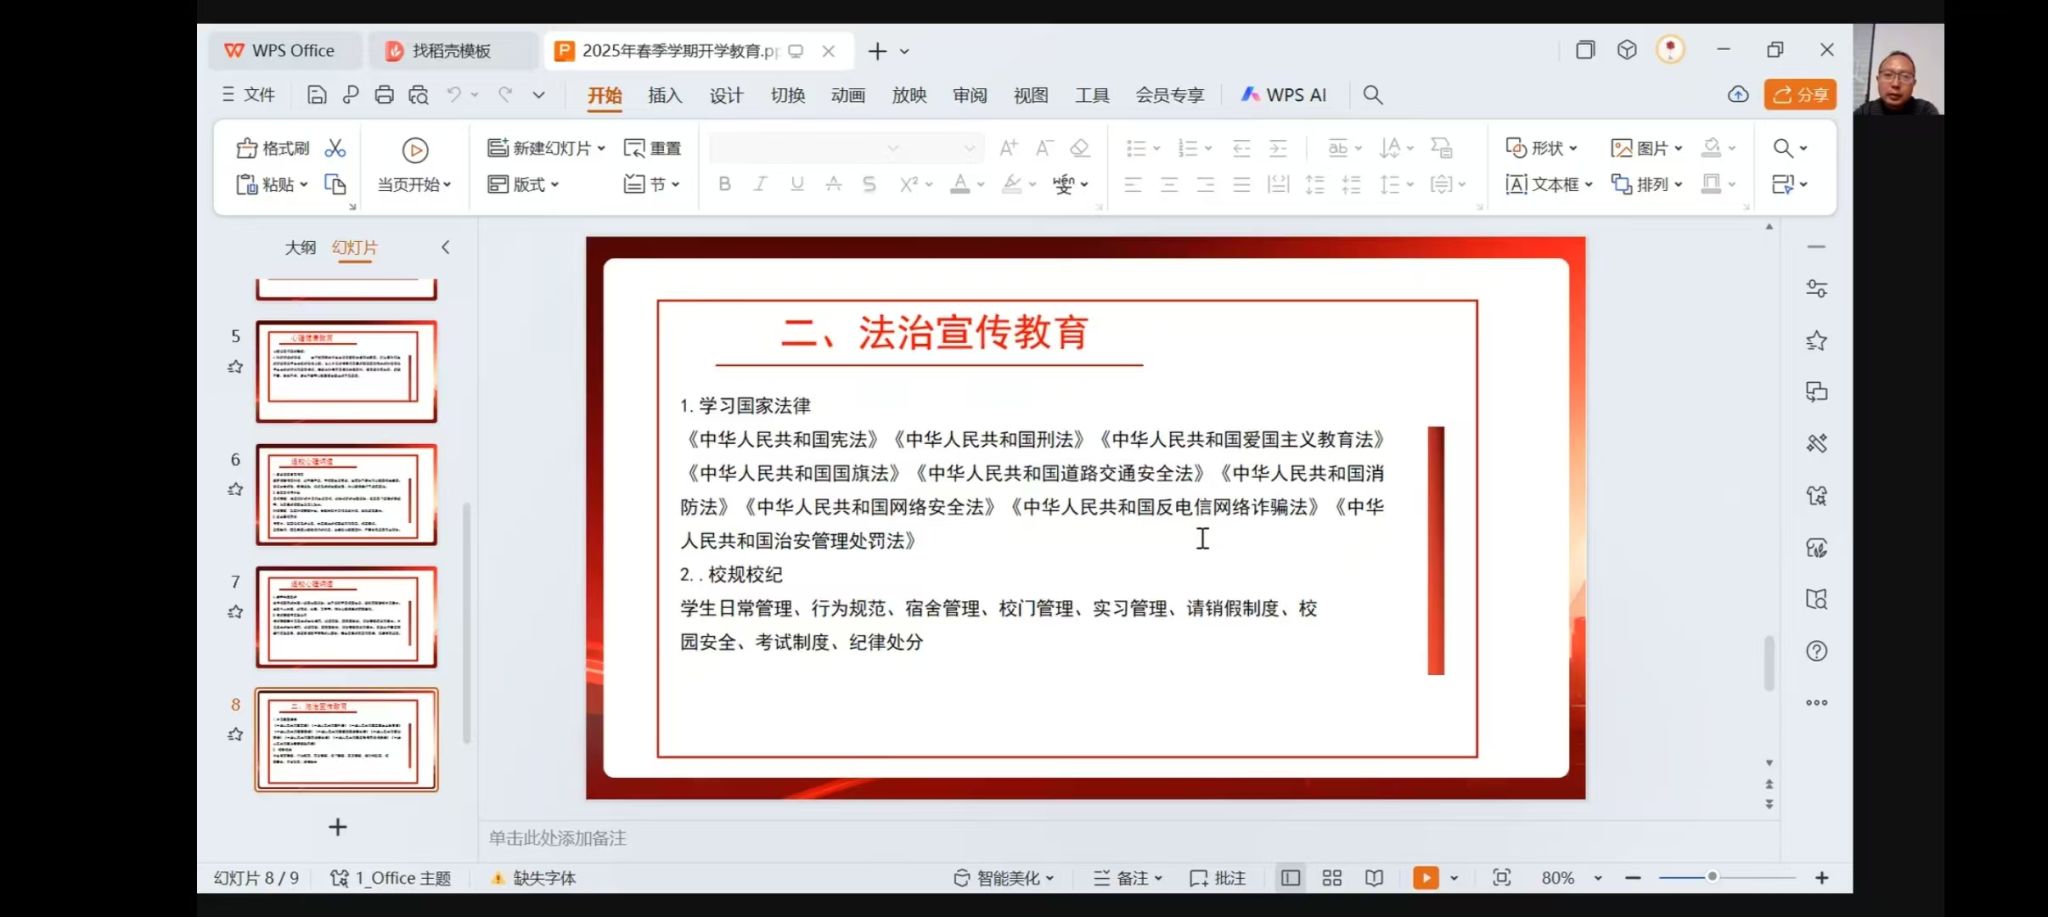This screenshot has width=2048, height=917.
Task: Open the search magnifier in ribbon tabs
Action: pyautogui.click(x=1373, y=95)
